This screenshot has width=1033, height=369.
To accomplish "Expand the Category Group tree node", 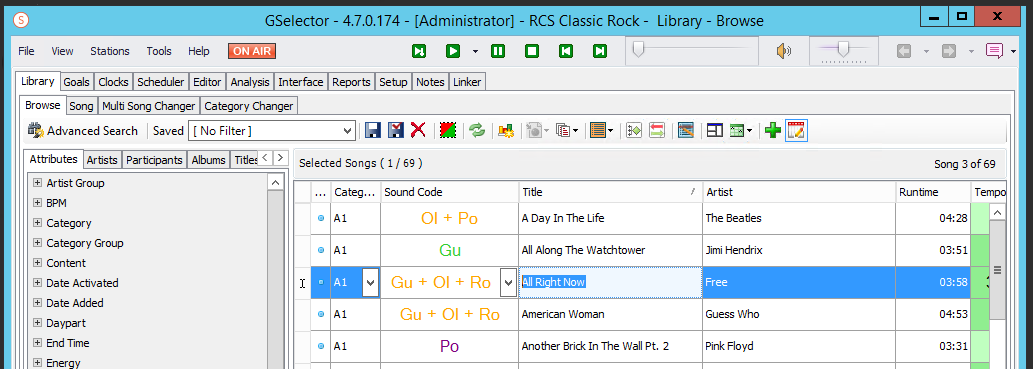I will (x=38, y=243).
